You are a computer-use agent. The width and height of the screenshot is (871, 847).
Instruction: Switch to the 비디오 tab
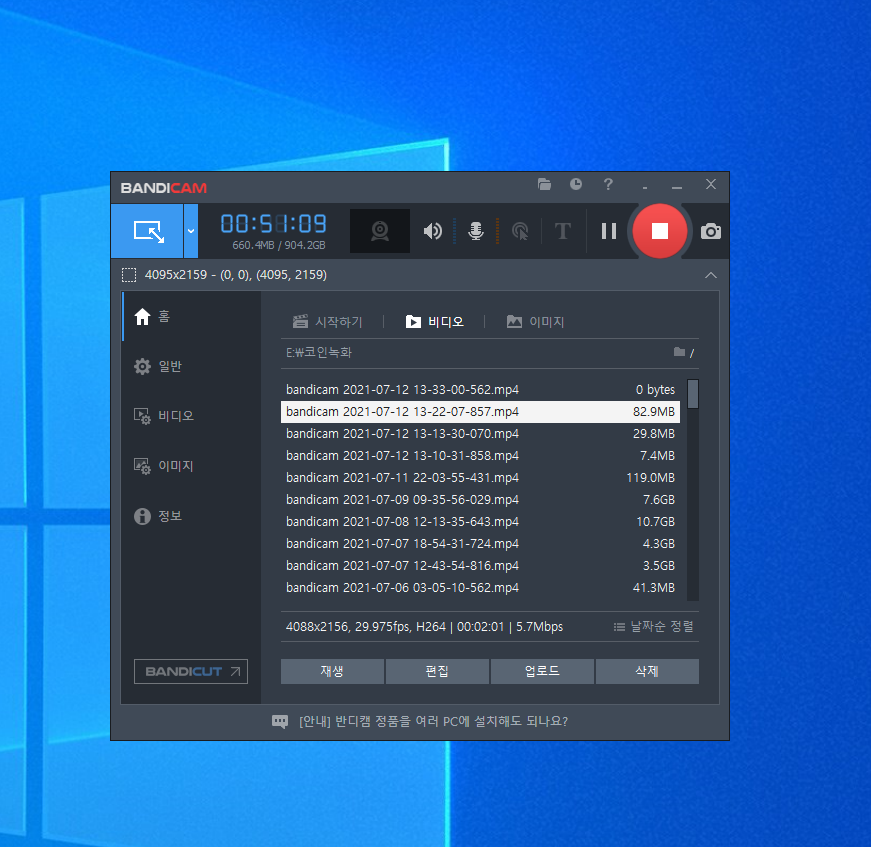[x=434, y=322]
